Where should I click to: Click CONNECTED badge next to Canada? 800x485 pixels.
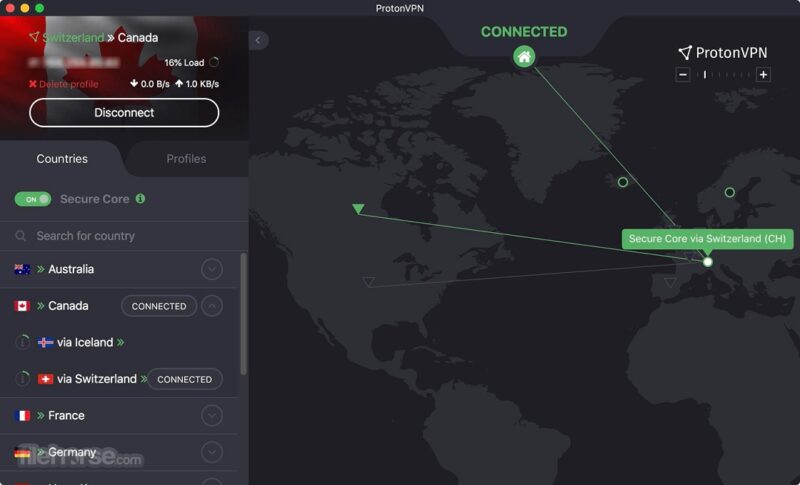(159, 306)
